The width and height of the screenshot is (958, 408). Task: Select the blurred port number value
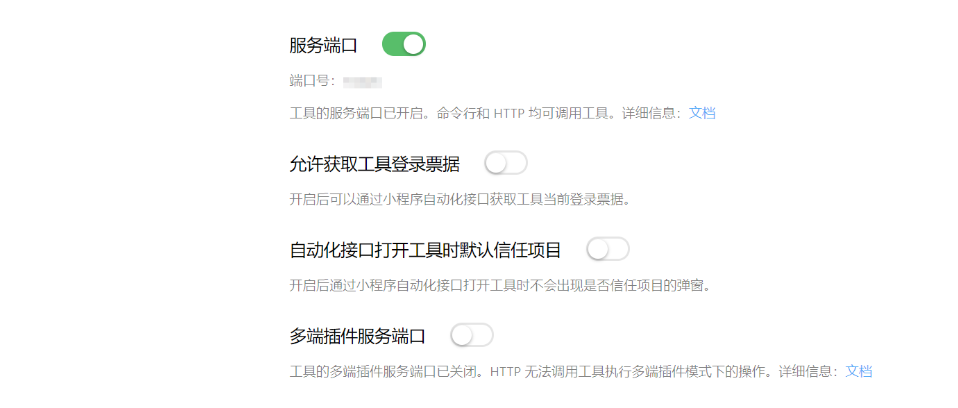tap(363, 80)
